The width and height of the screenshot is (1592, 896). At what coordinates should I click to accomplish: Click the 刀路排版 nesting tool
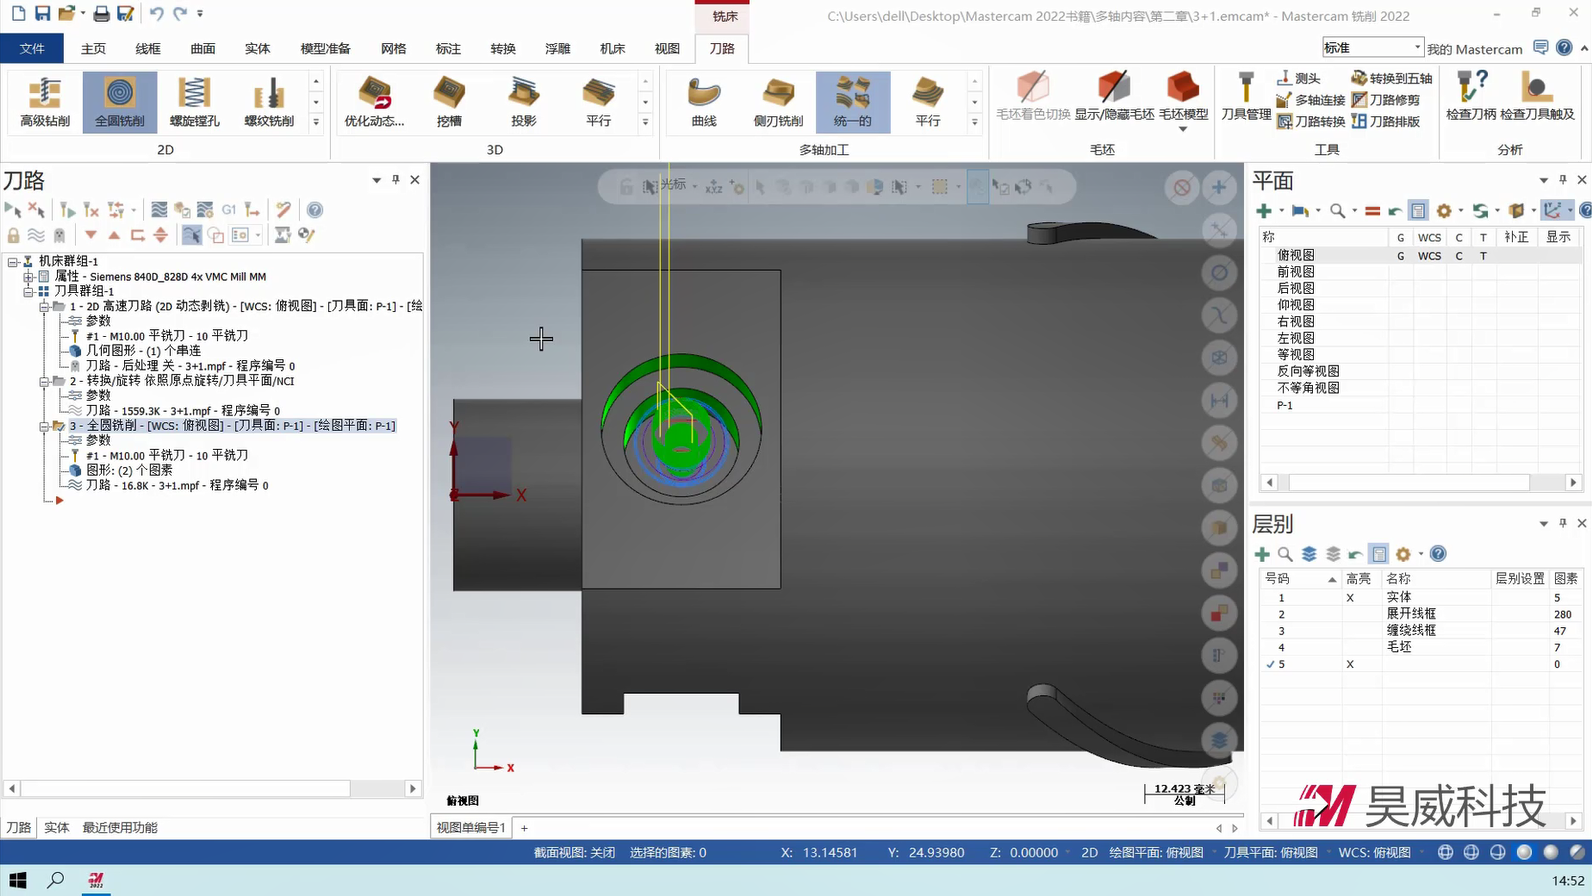tap(1385, 122)
